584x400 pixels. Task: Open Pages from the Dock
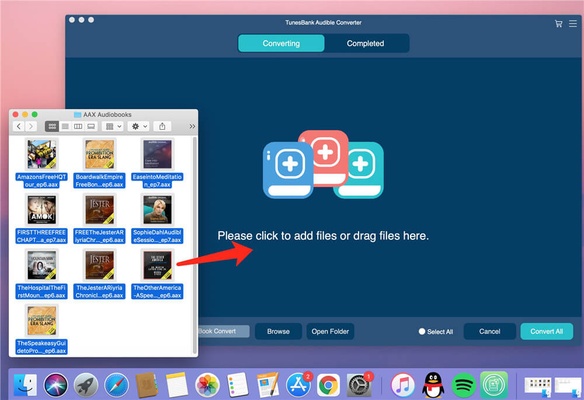tap(267, 385)
